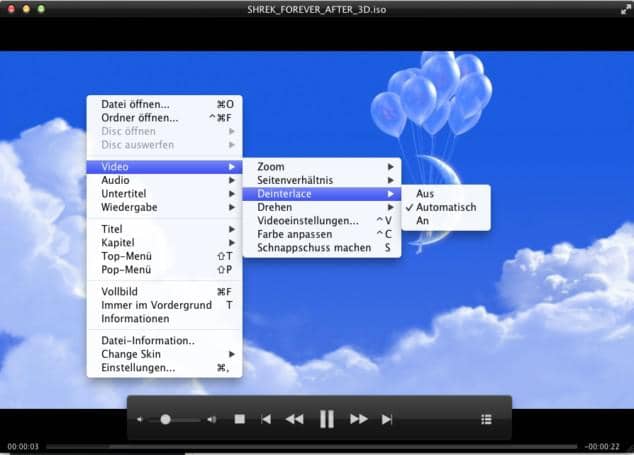634x455 pixels.
Task: Jump to the previous chapter
Action: [x=266, y=419]
